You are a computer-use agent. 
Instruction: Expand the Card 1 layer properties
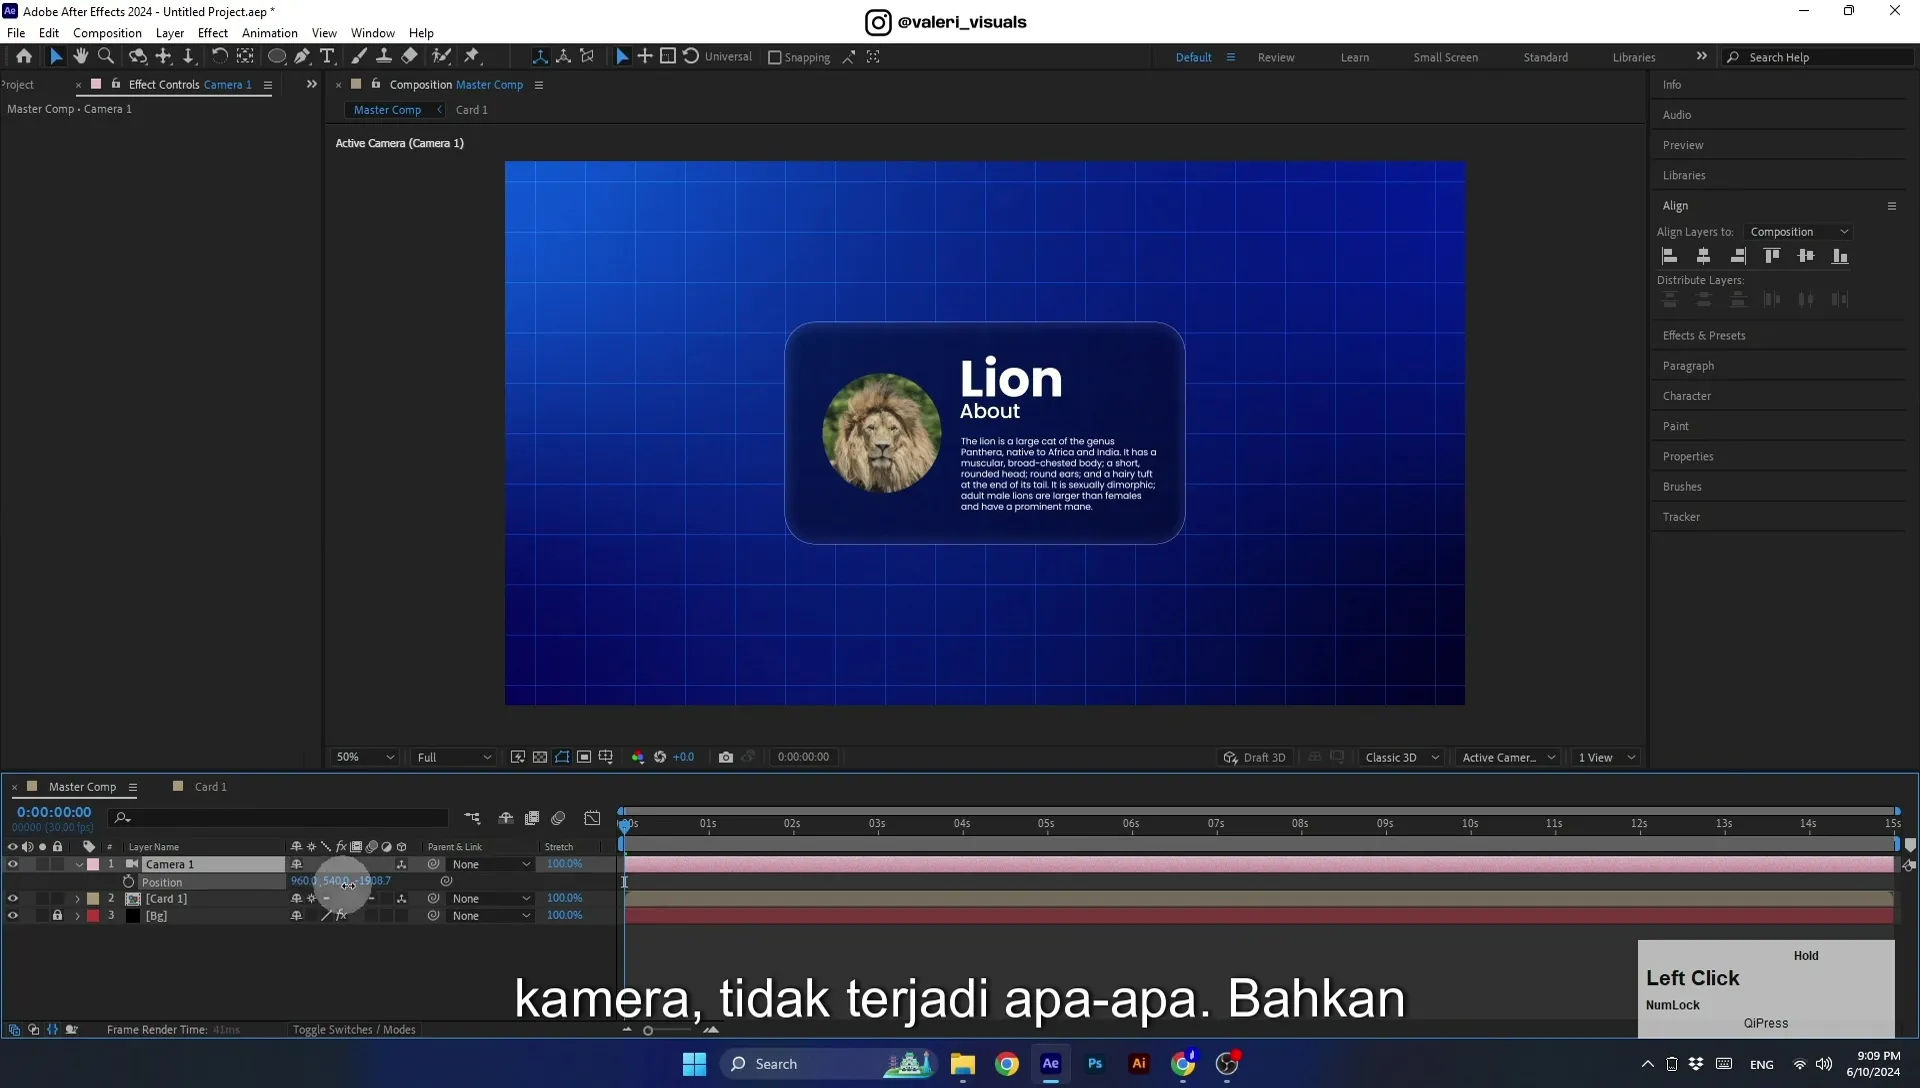click(x=77, y=899)
